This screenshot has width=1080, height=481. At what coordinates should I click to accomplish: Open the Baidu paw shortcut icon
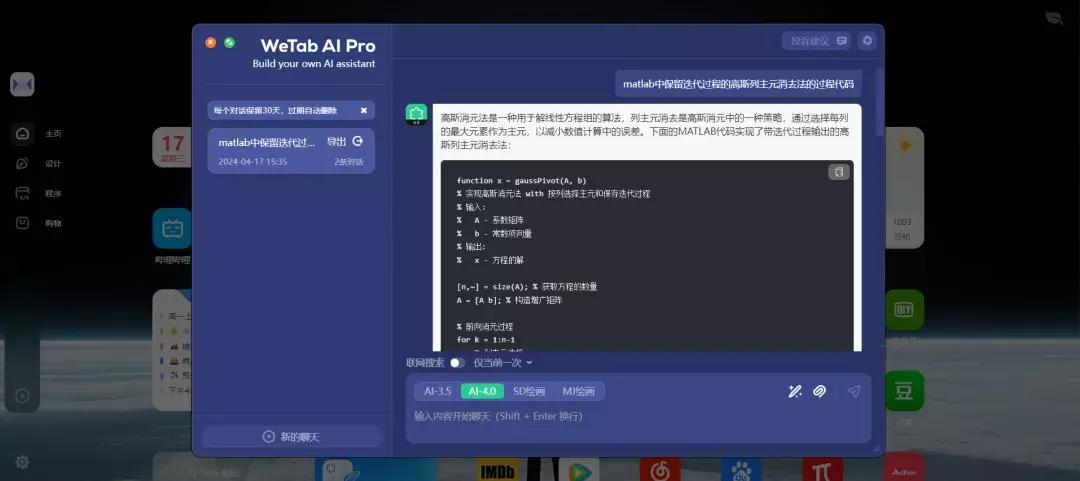[x=741, y=471]
